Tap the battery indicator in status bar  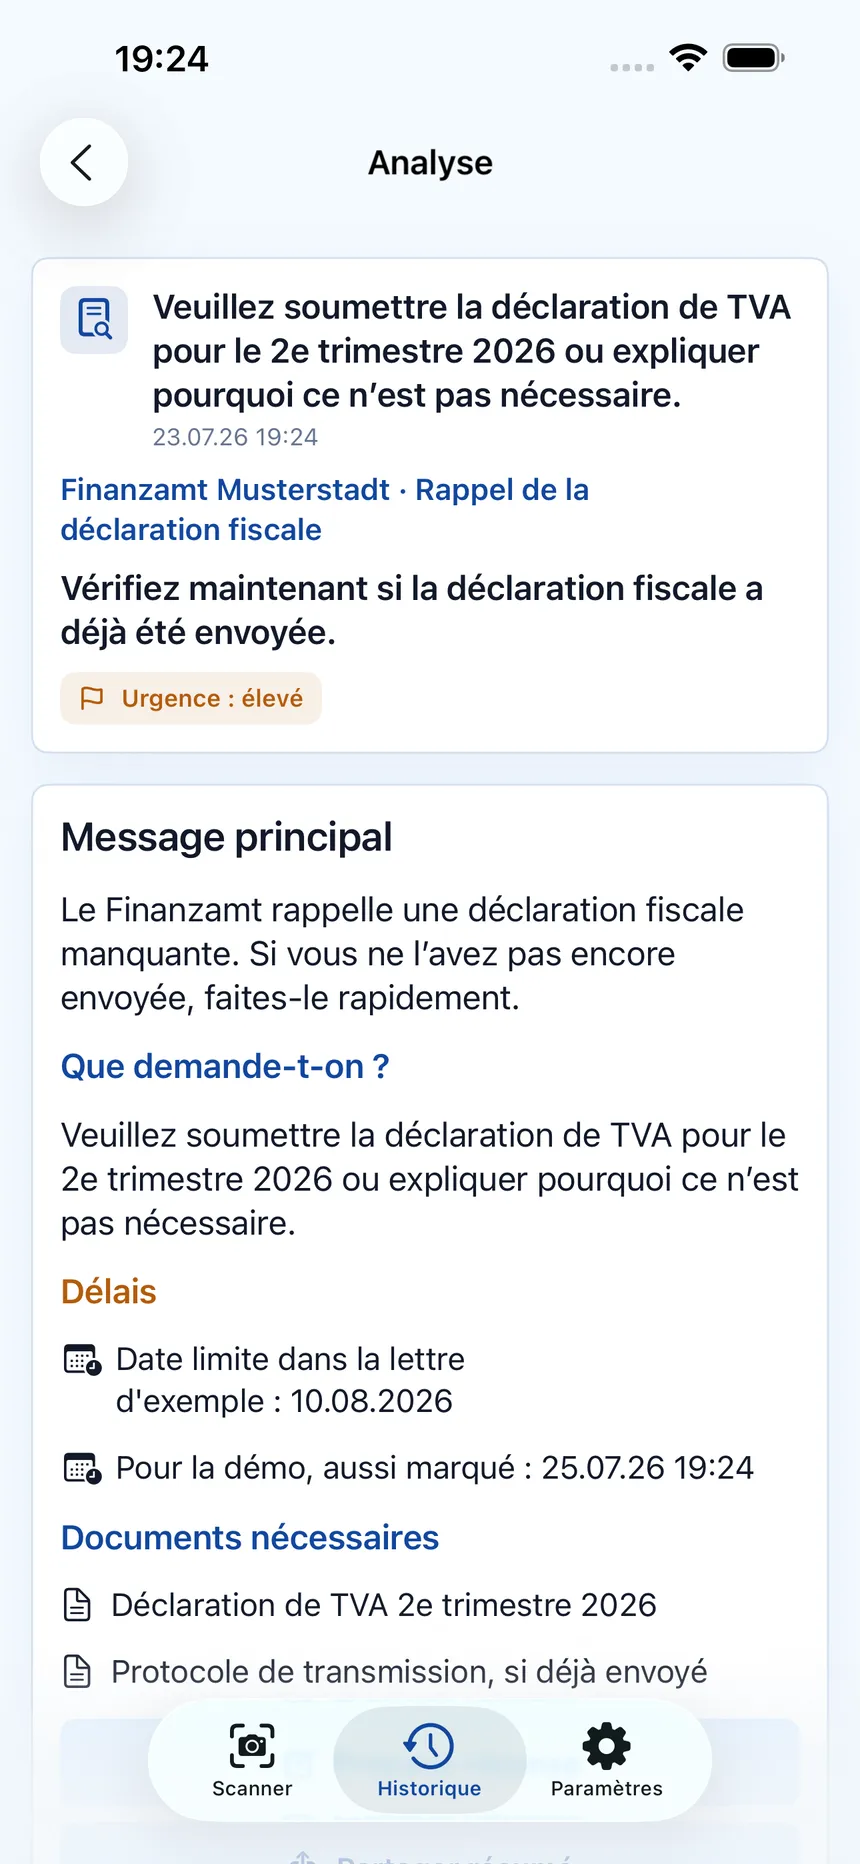[754, 58]
